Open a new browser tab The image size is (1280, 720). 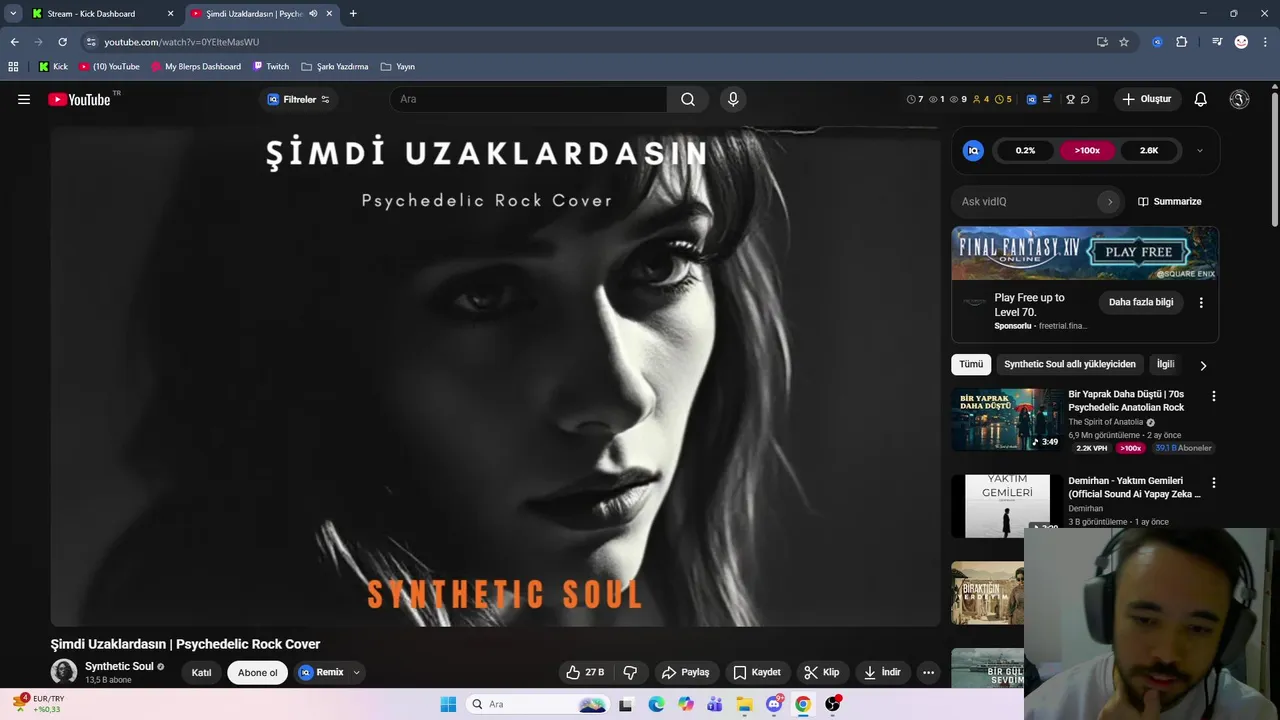353,14
